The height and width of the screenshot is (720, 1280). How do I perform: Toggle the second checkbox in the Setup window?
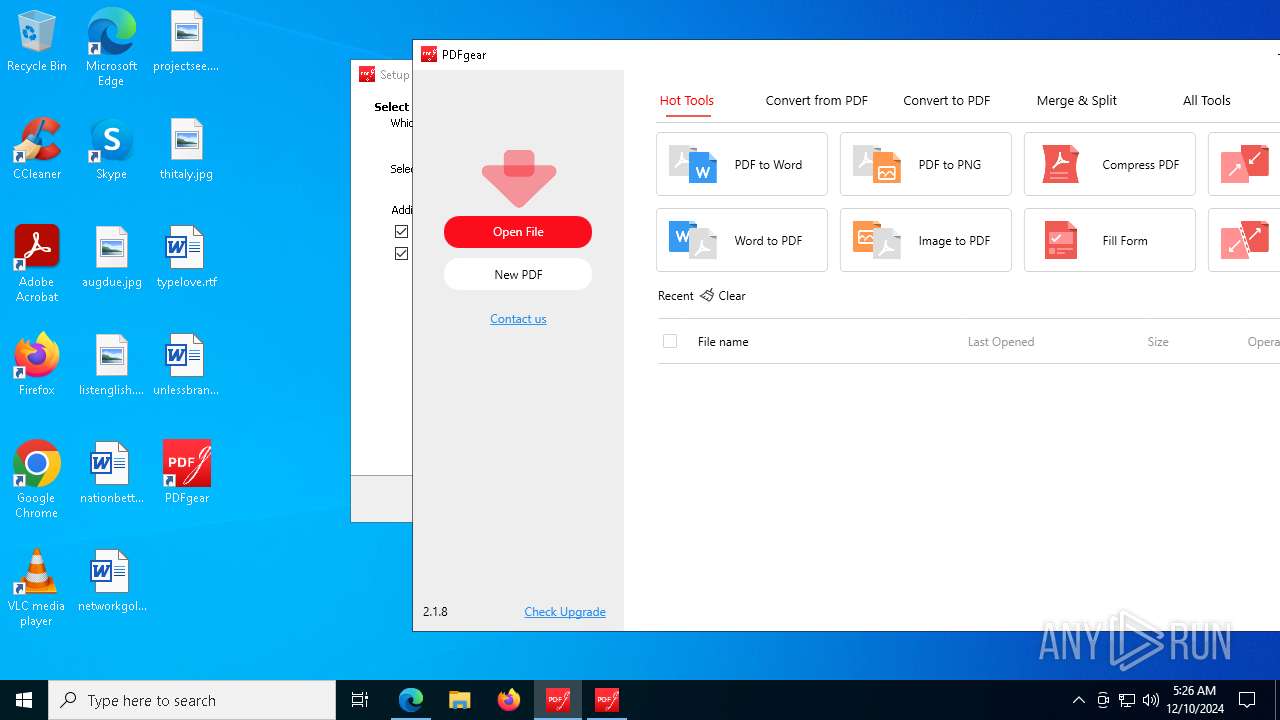point(401,253)
